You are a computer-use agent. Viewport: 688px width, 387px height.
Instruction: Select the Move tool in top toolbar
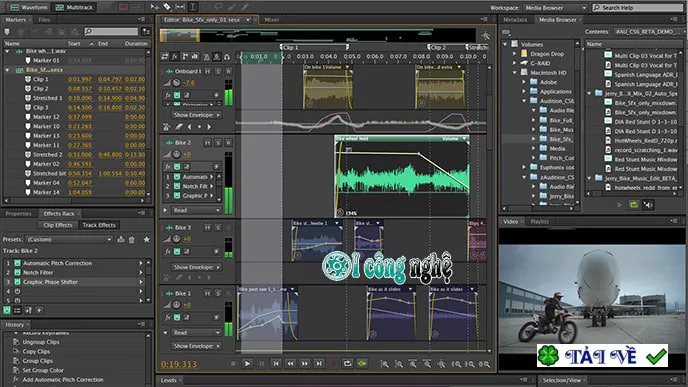tap(154, 7)
